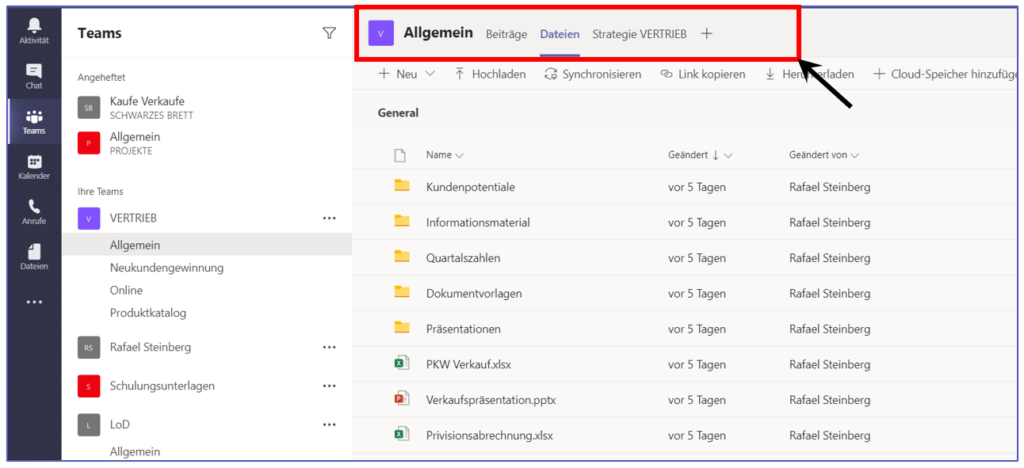Screen dimensions: 1024x468
Task: Click the Angeheftet section label
Action: tap(101, 77)
